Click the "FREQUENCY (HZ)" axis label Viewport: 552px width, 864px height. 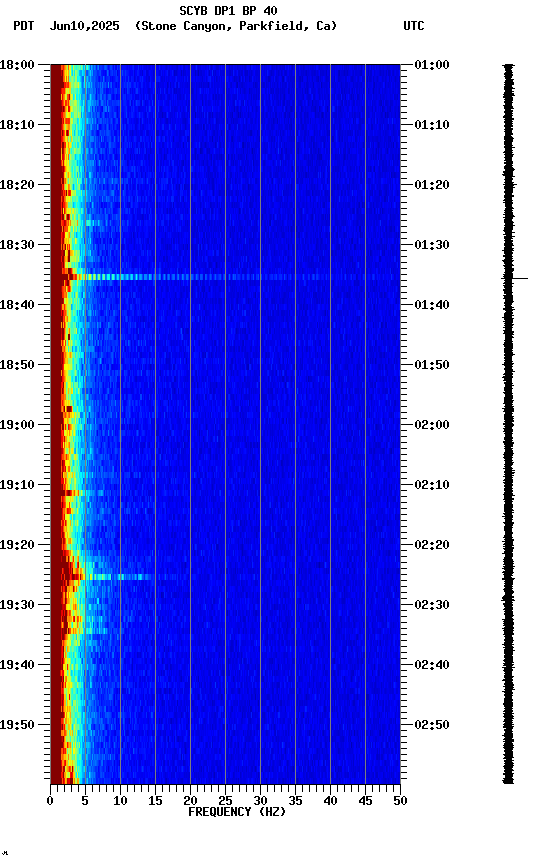237,812
